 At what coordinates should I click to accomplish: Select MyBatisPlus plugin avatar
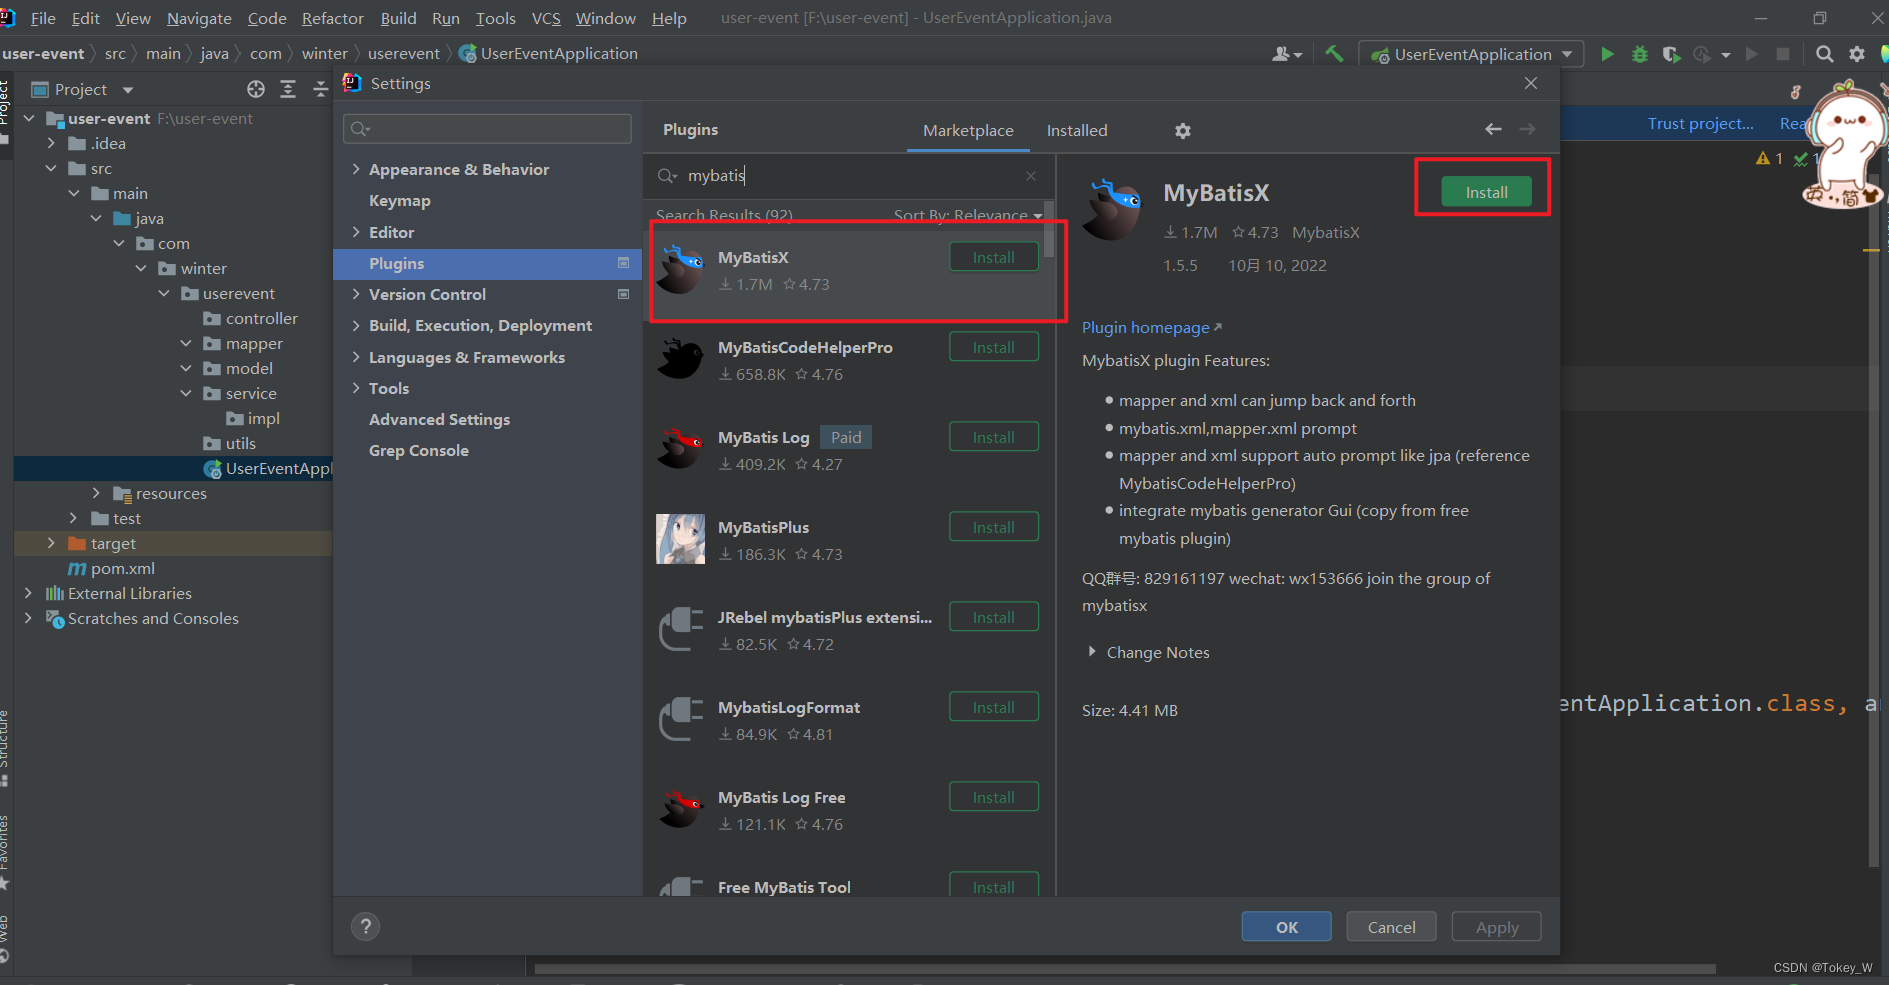681,539
